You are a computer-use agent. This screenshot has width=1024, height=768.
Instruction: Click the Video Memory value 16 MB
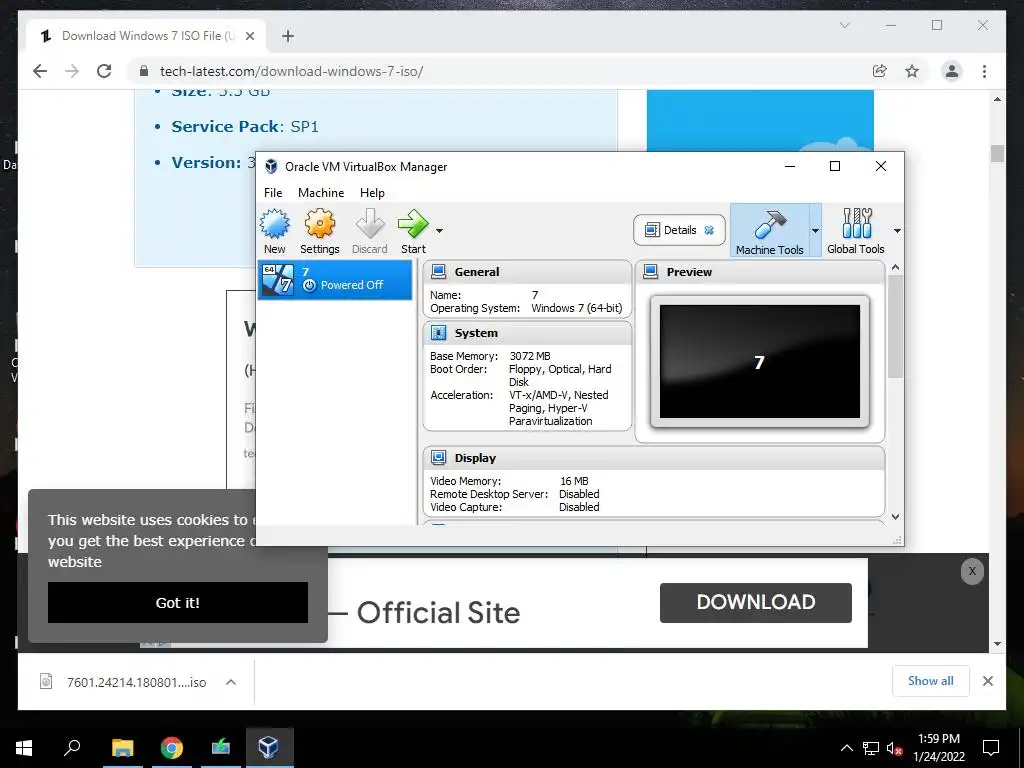pos(574,481)
